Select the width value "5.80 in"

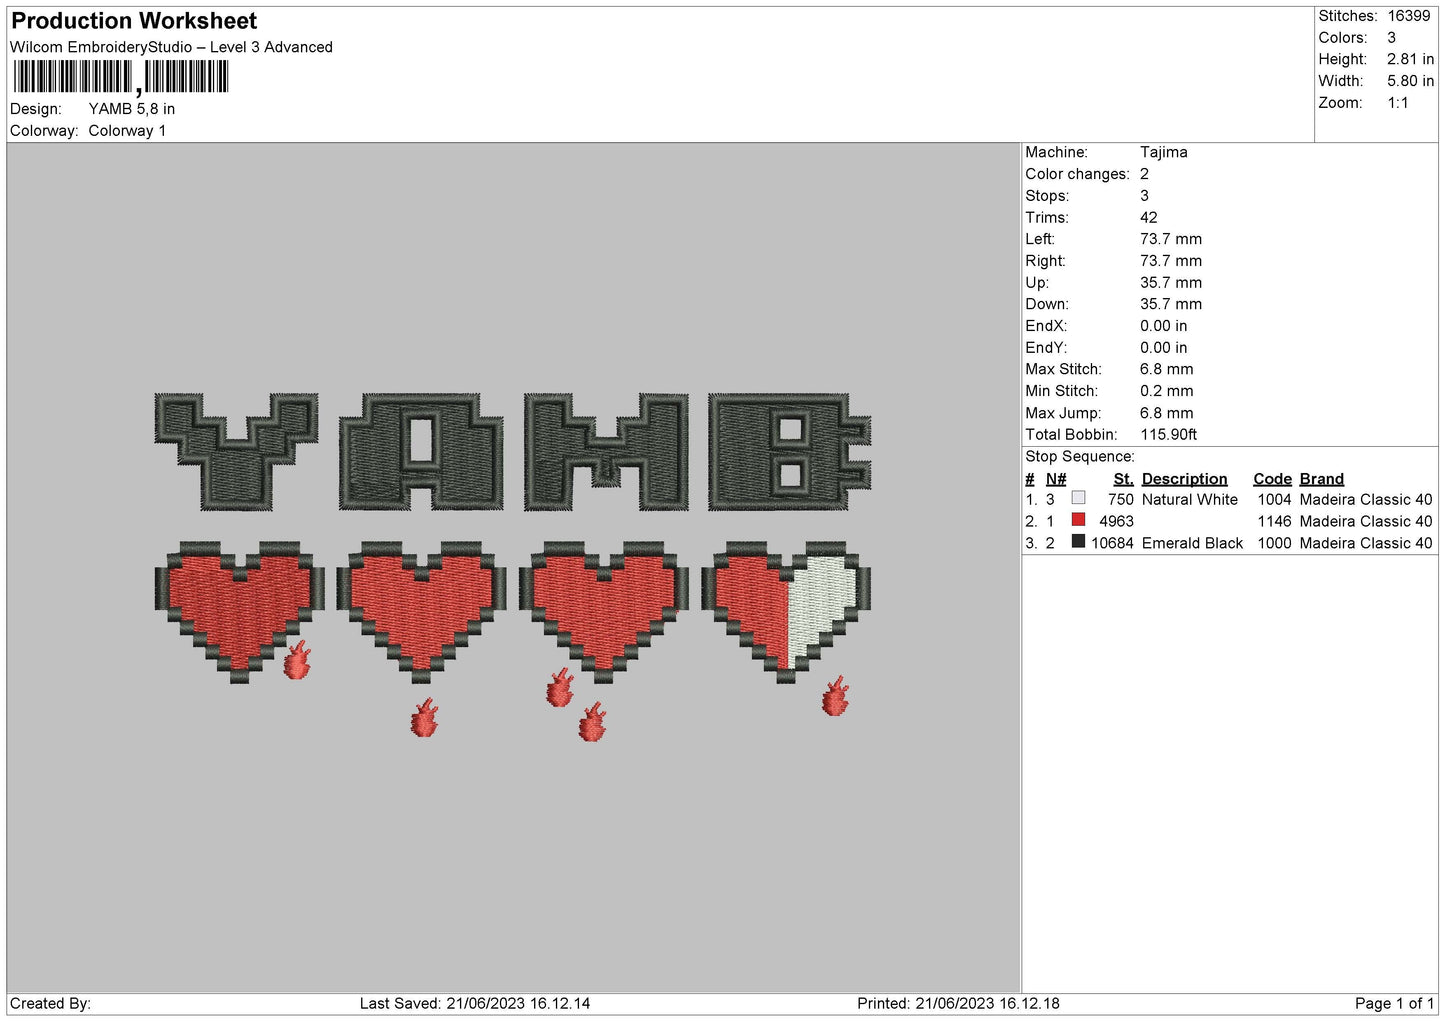click(1410, 81)
